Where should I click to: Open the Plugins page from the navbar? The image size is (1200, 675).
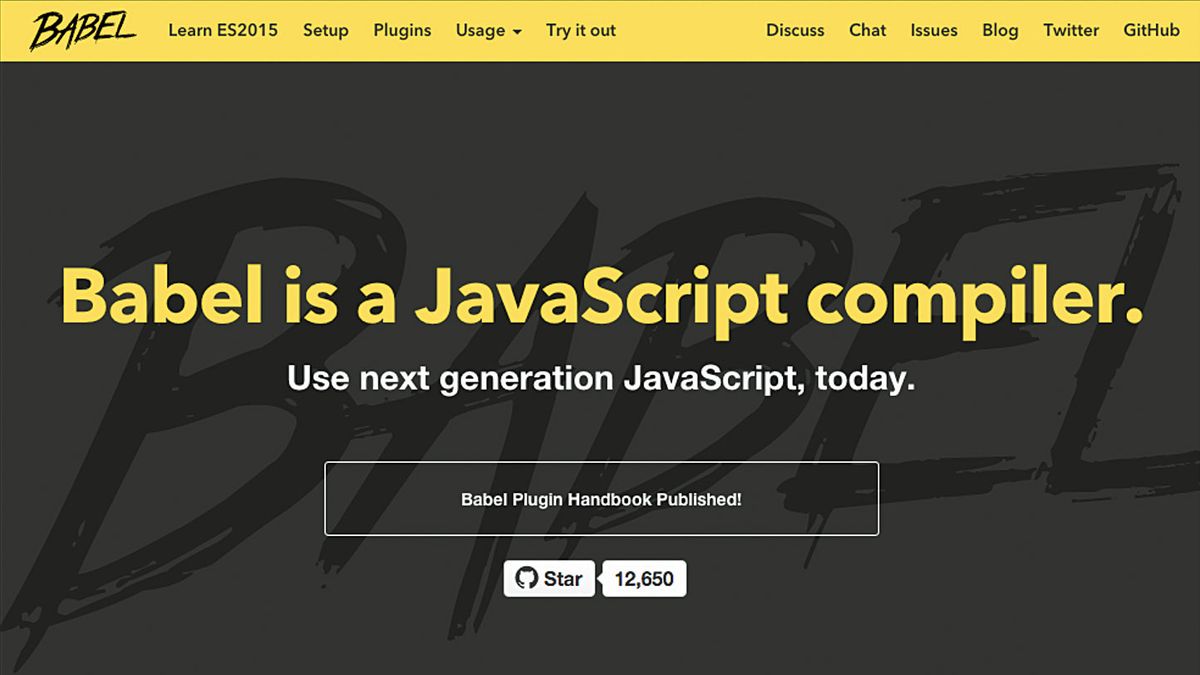tap(402, 30)
